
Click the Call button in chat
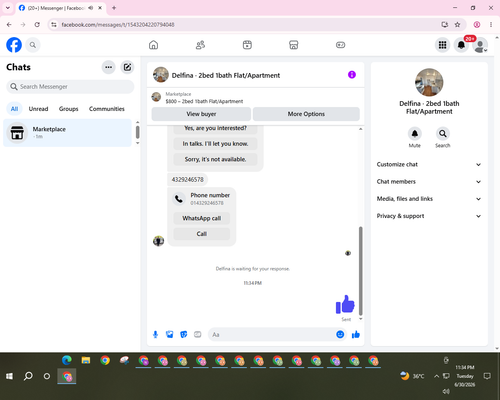click(x=202, y=234)
